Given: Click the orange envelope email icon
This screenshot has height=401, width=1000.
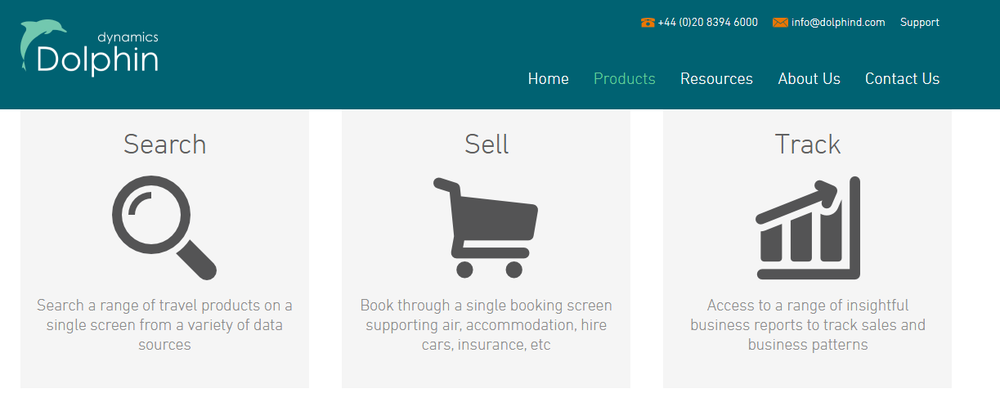Looking at the screenshot, I should point(780,22).
